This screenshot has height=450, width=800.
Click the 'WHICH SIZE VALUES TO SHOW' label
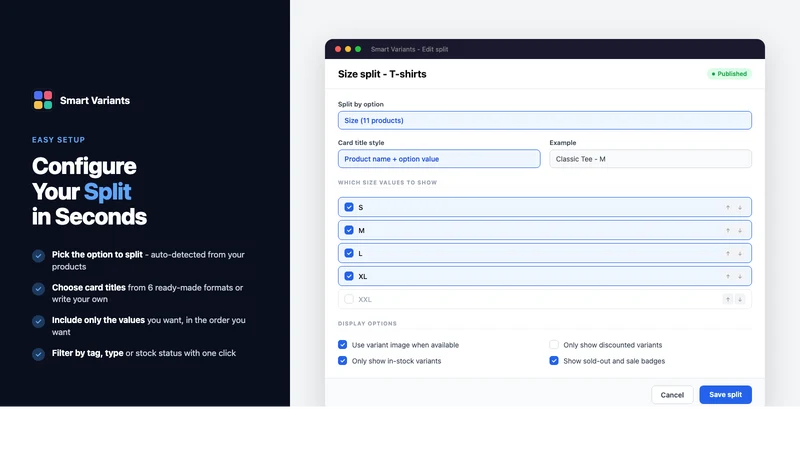pos(387,183)
